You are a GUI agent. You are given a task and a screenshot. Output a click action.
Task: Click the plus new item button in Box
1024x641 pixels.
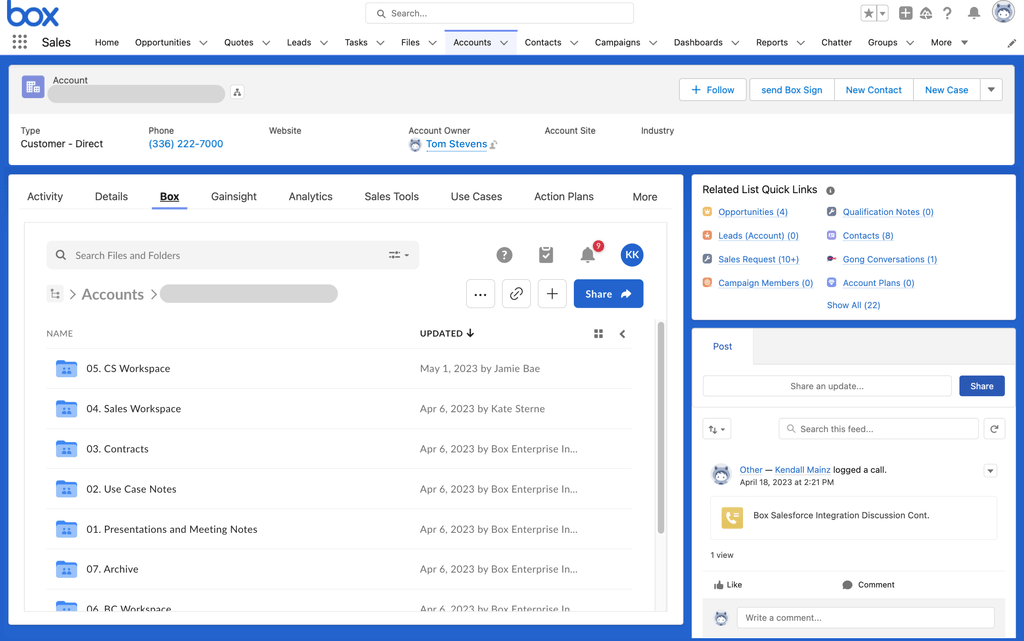tap(552, 294)
